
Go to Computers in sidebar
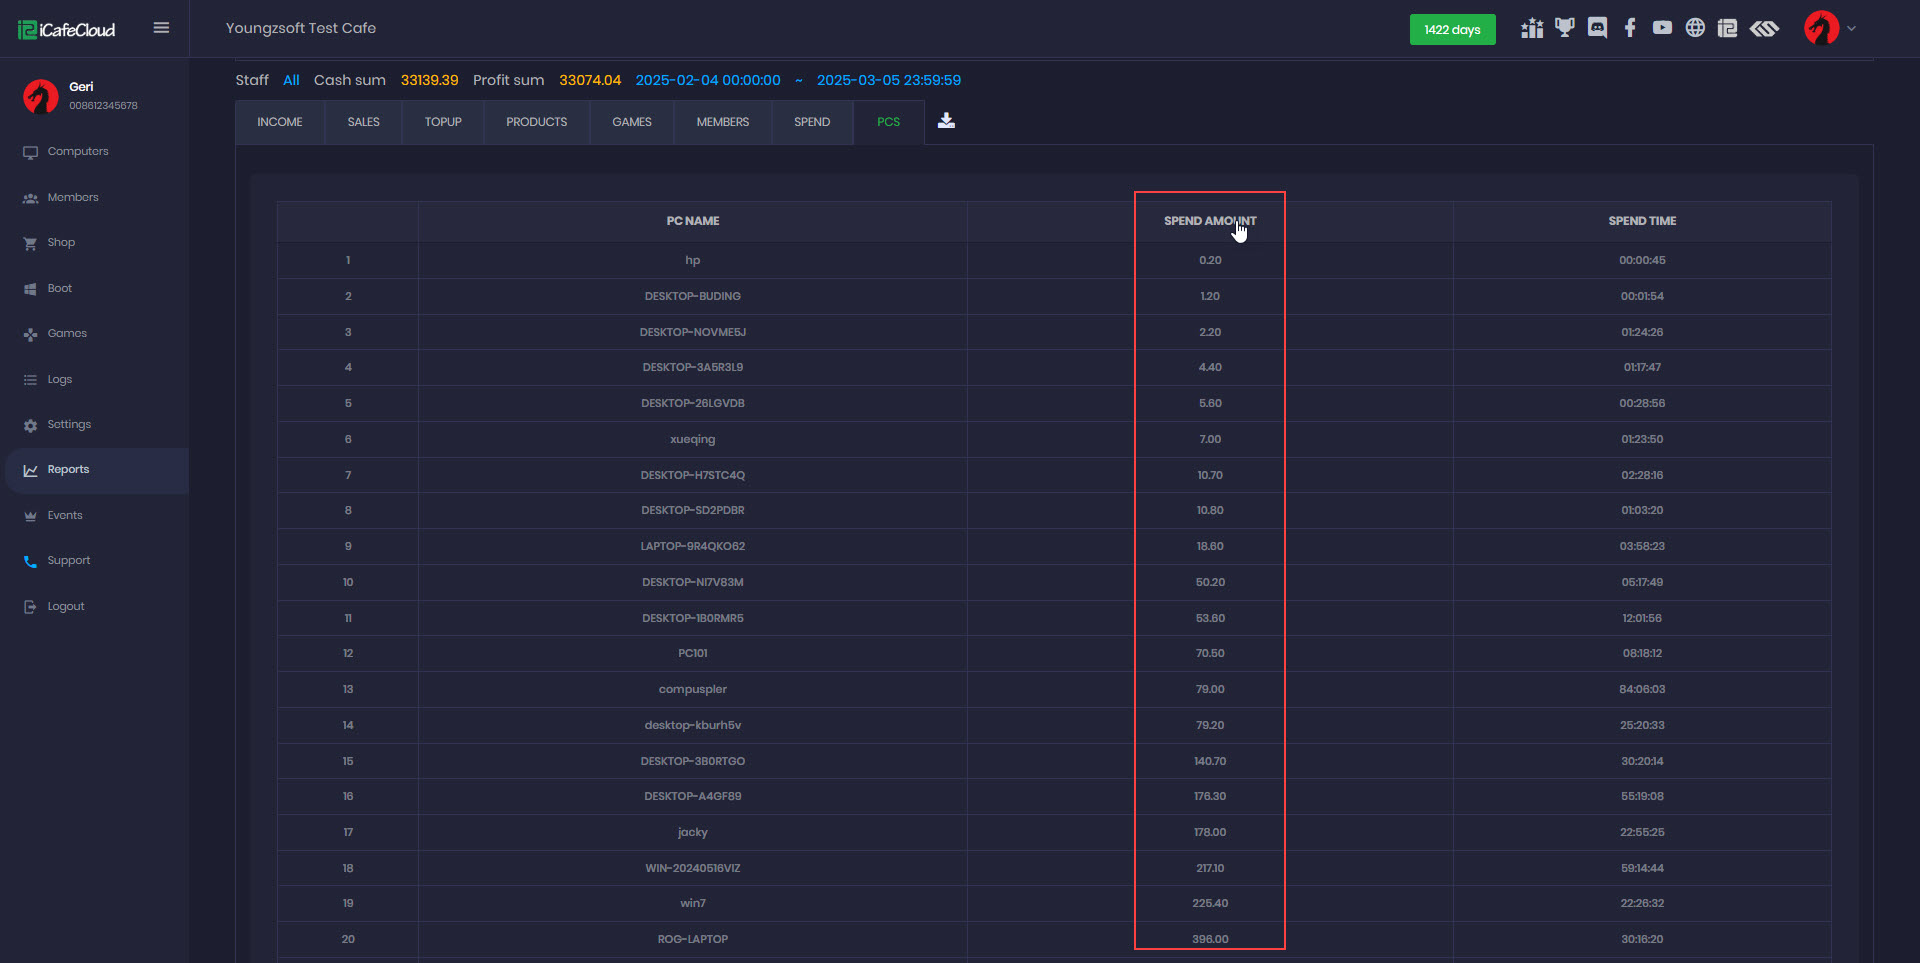[x=78, y=152]
